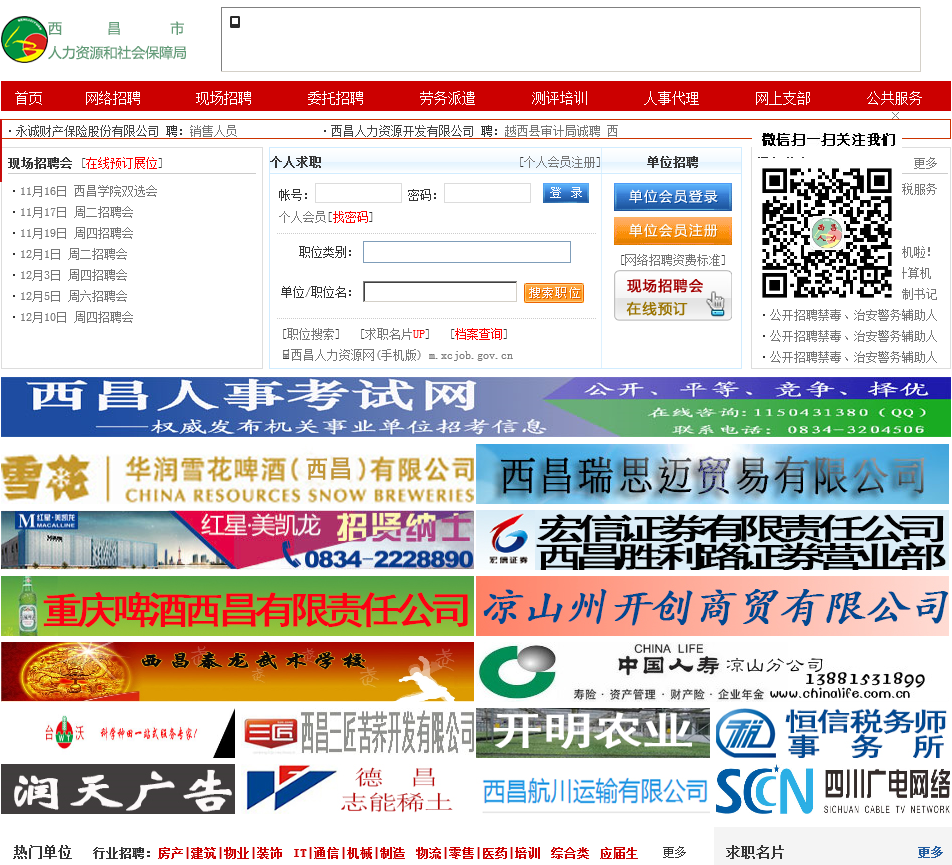Open 12月1日 周二招聘会 entry

click(73, 254)
